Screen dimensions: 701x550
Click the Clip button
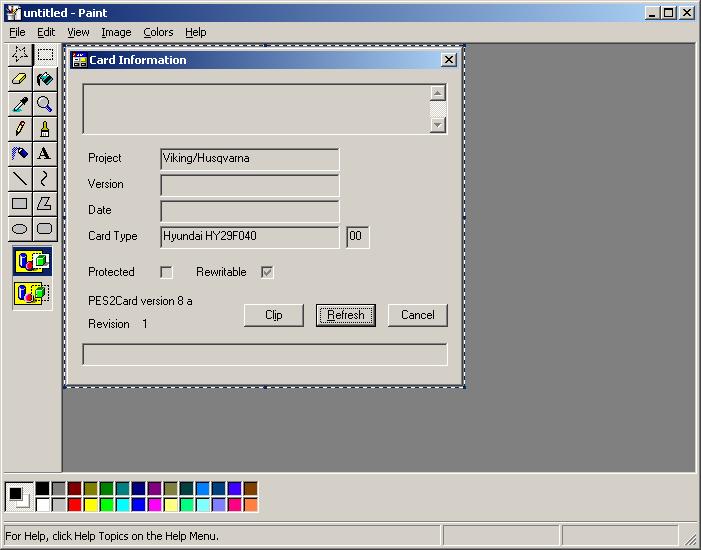pyautogui.click(x=274, y=315)
